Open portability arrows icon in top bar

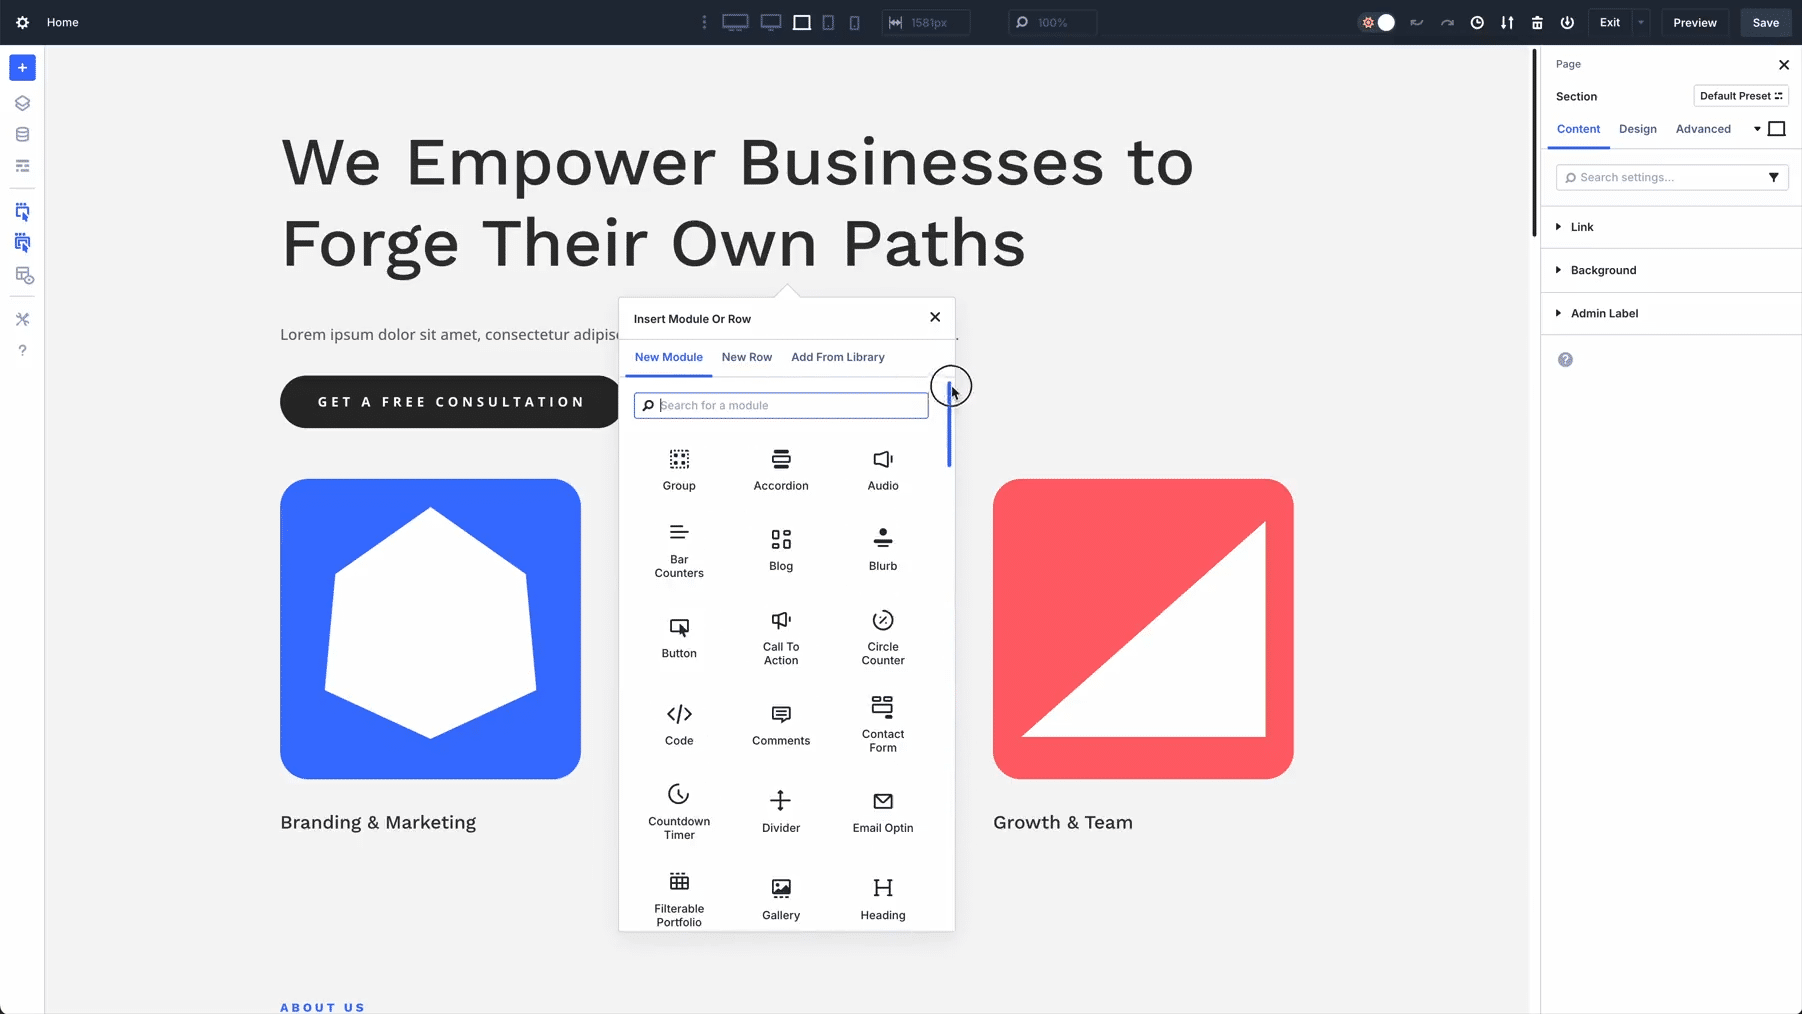(1507, 22)
